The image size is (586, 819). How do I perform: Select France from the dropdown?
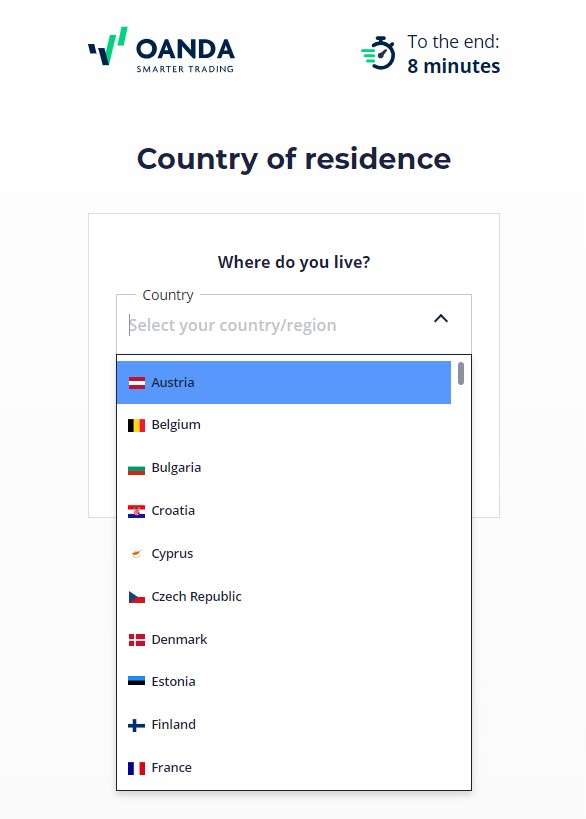coord(284,768)
